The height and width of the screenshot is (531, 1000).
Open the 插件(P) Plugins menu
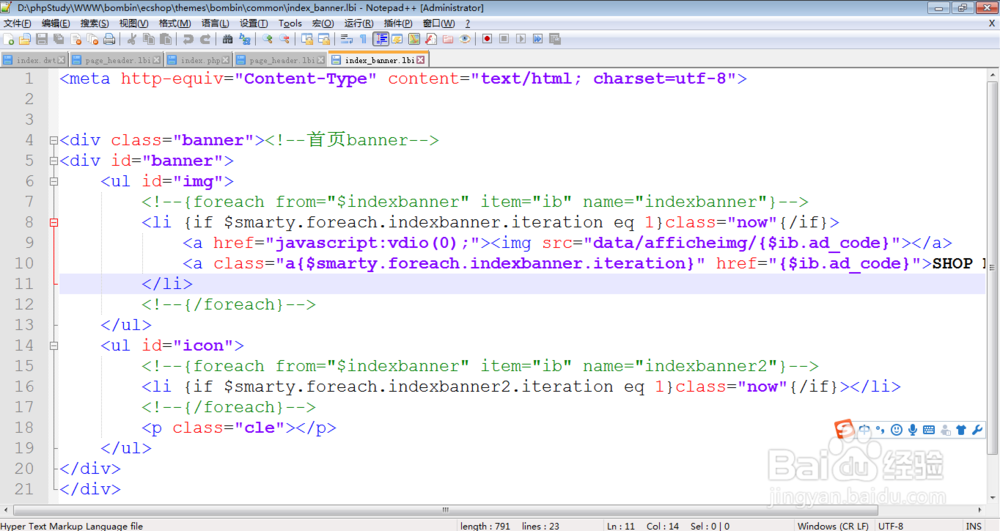click(x=398, y=23)
